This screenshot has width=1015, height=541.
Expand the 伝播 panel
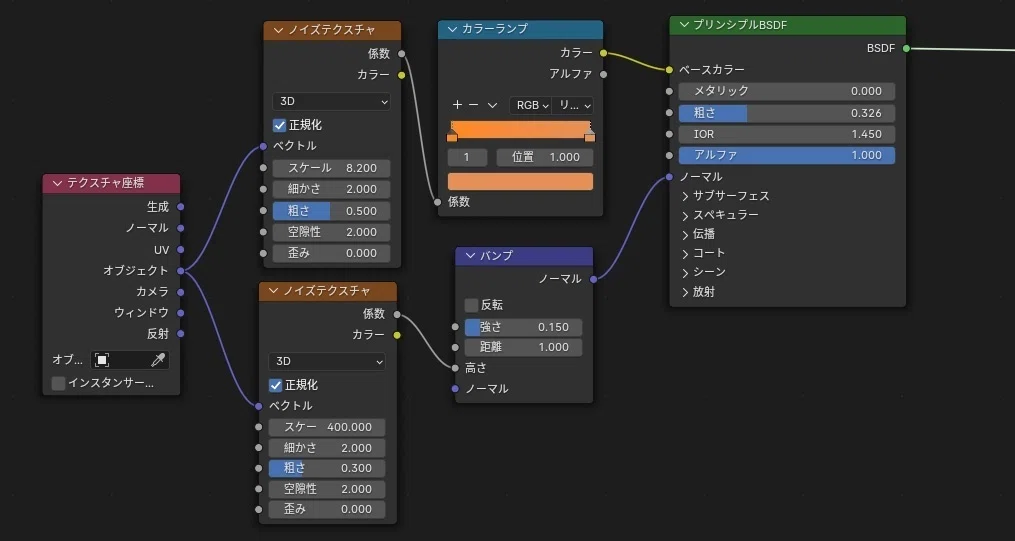(x=686, y=234)
